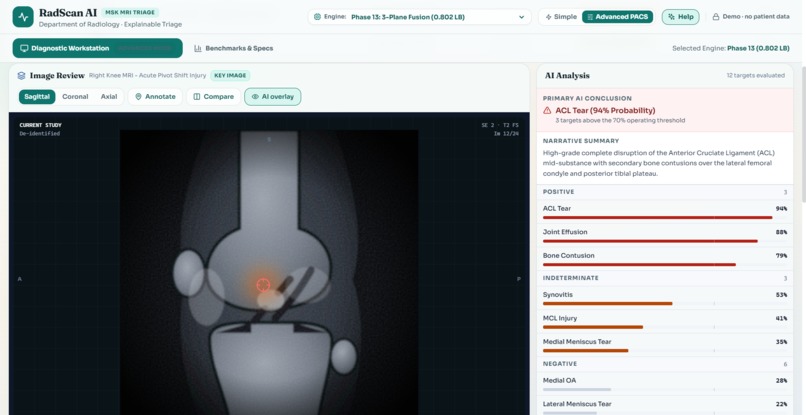Click the warning triangle icon in primary conclusion
The image size is (806, 415).
click(547, 111)
